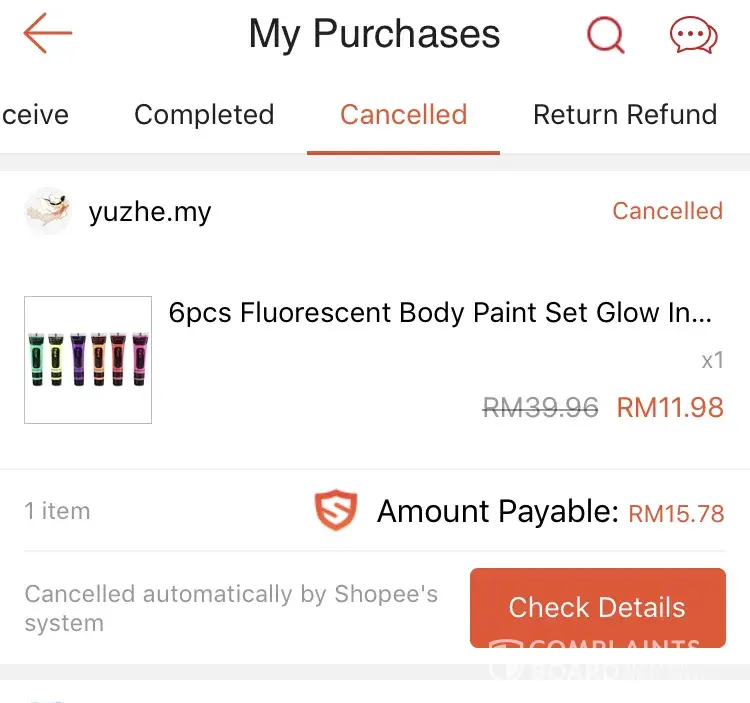Tap the body paint product thumbnail
750x703 pixels.
(88, 360)
